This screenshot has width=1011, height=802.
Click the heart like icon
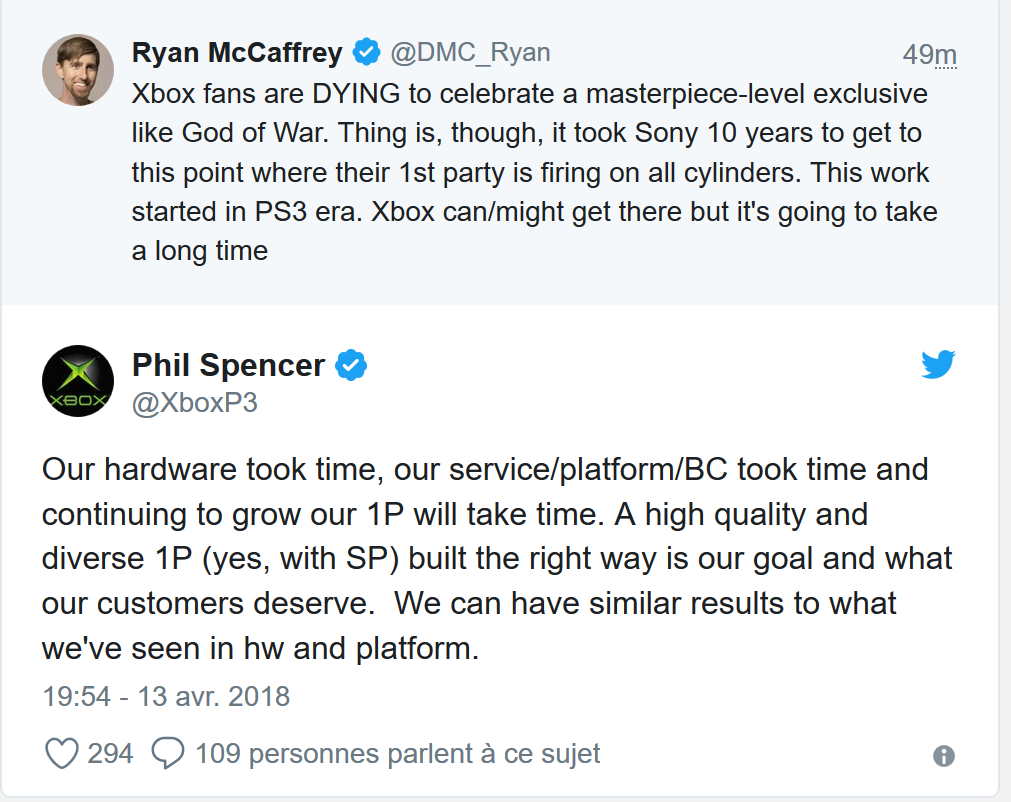click(62, 753)
